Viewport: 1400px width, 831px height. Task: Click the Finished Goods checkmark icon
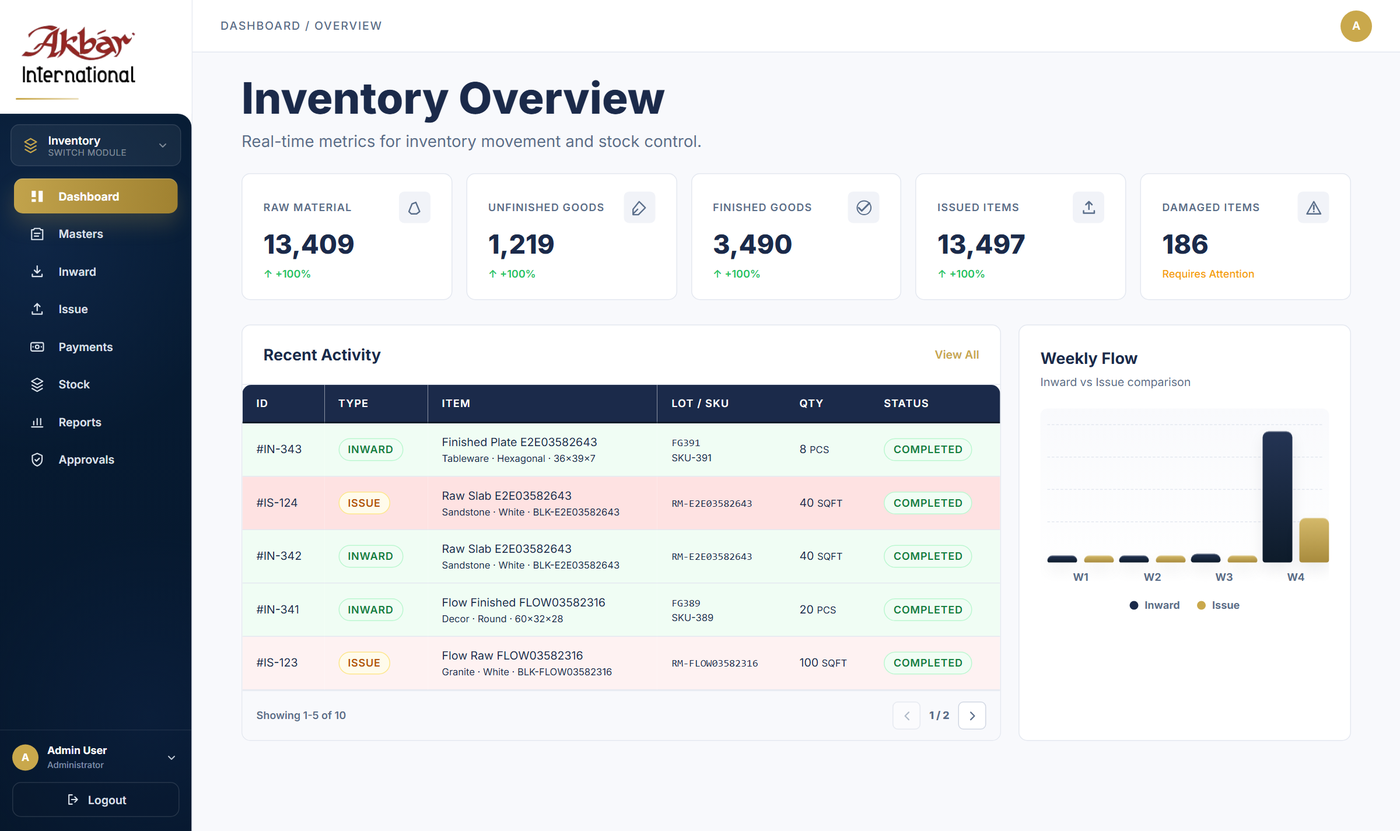coord(864,207)
